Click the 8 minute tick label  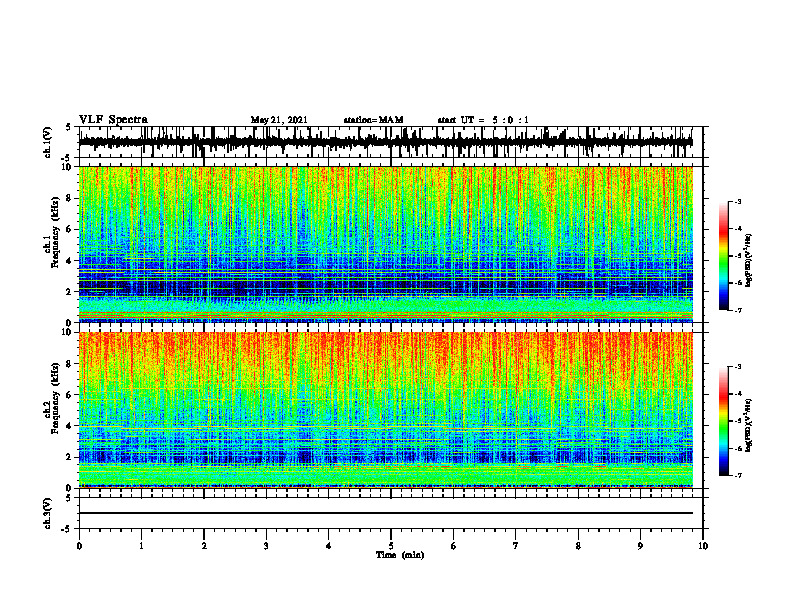click(x=578, y=546)
